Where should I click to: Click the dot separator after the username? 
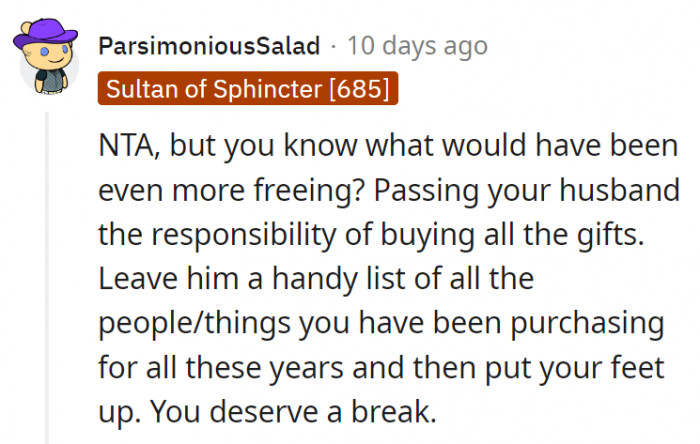335,46
